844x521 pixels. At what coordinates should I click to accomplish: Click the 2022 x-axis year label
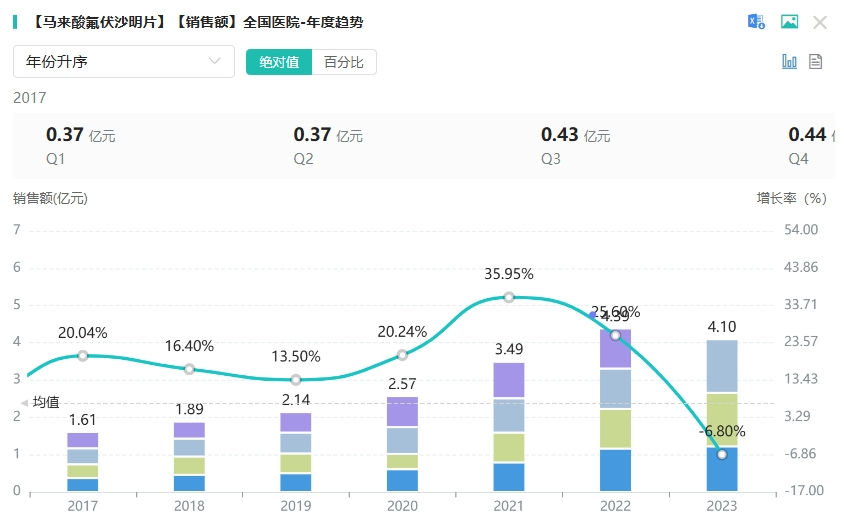click(615, 506)
